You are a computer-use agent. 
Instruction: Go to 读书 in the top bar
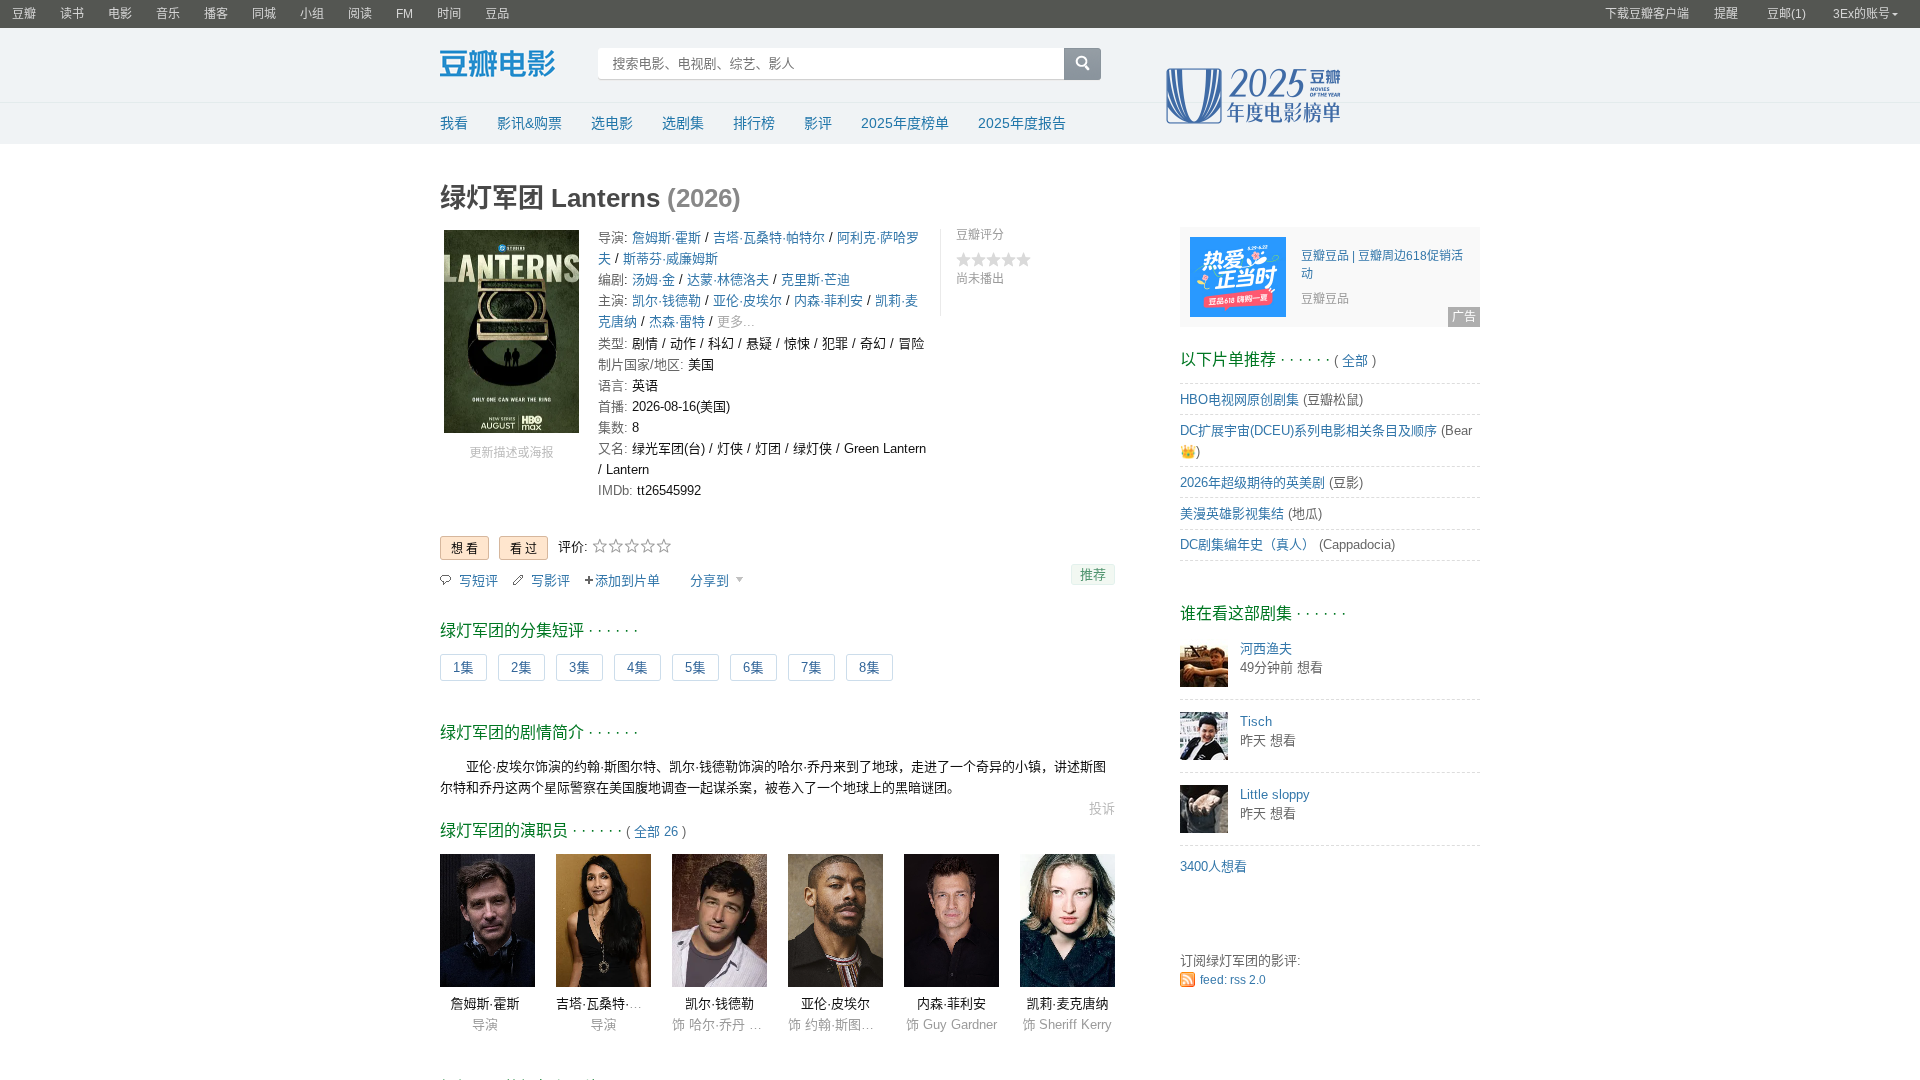pyautogui.click(x=72, y=14)
